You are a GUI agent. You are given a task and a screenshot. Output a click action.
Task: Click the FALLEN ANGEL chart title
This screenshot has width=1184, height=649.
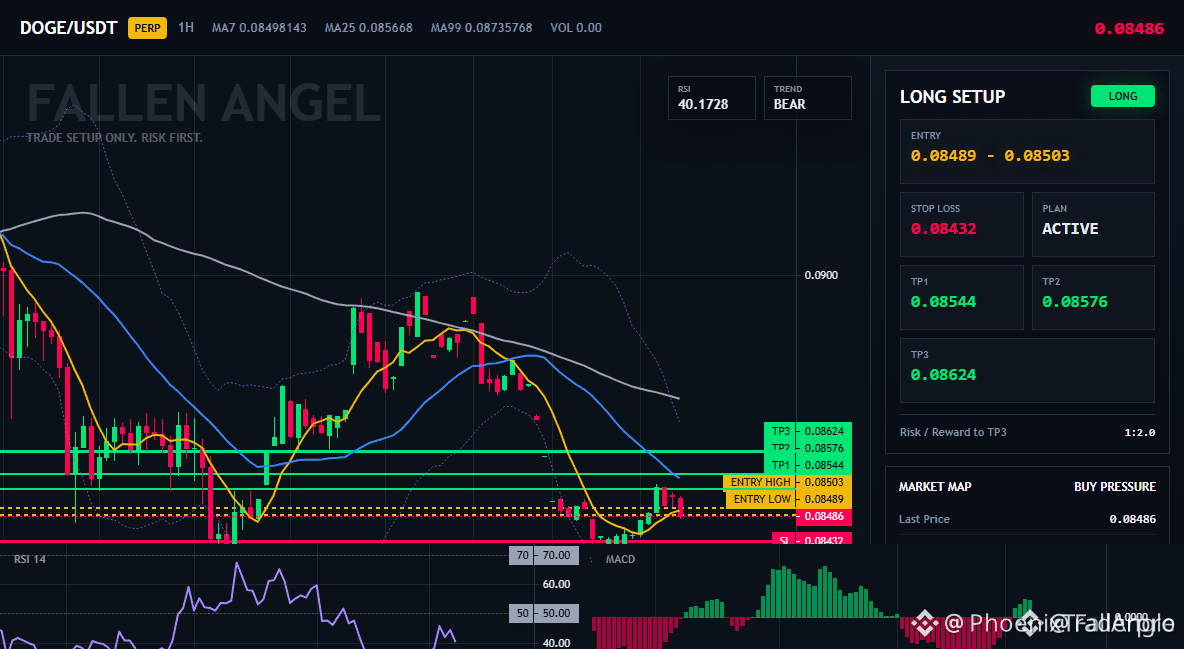tap(204, 104)
